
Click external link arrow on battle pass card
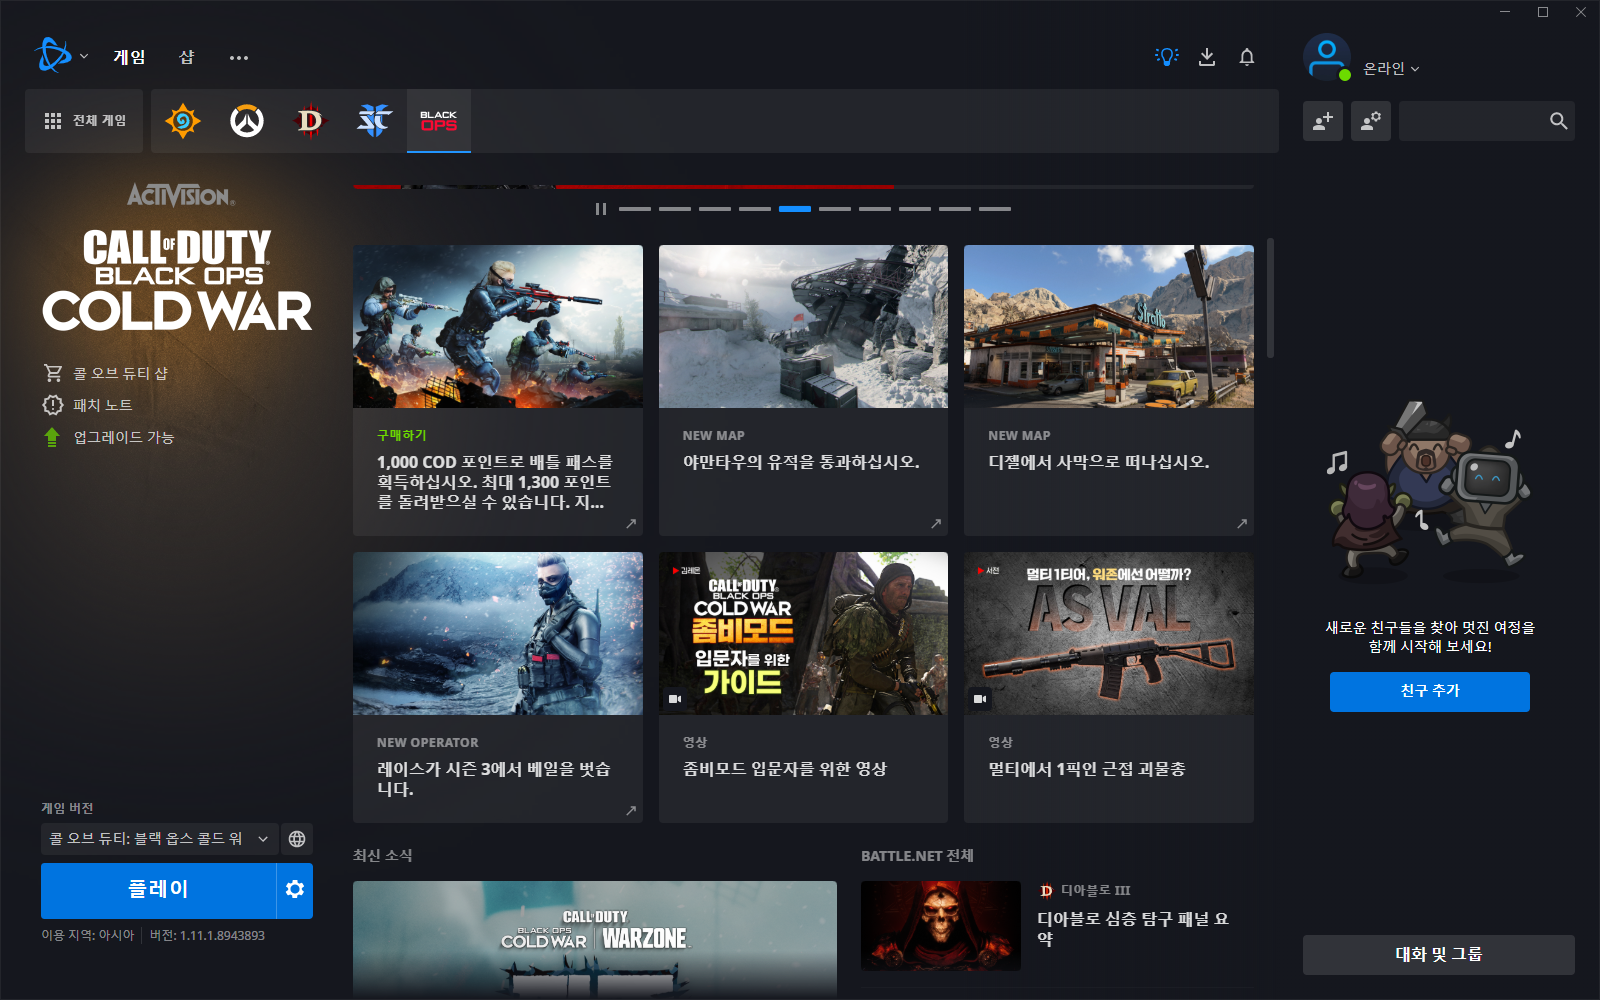631,523
